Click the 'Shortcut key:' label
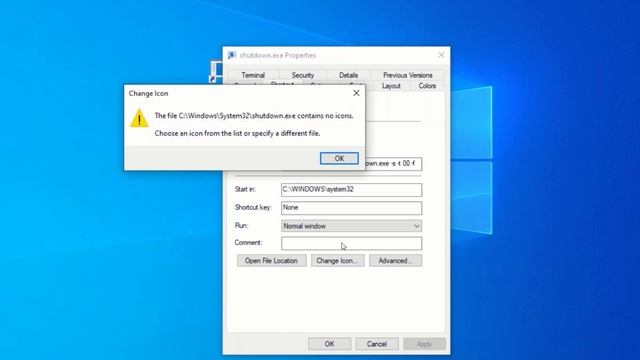The image size is (640, 360). 253,207
